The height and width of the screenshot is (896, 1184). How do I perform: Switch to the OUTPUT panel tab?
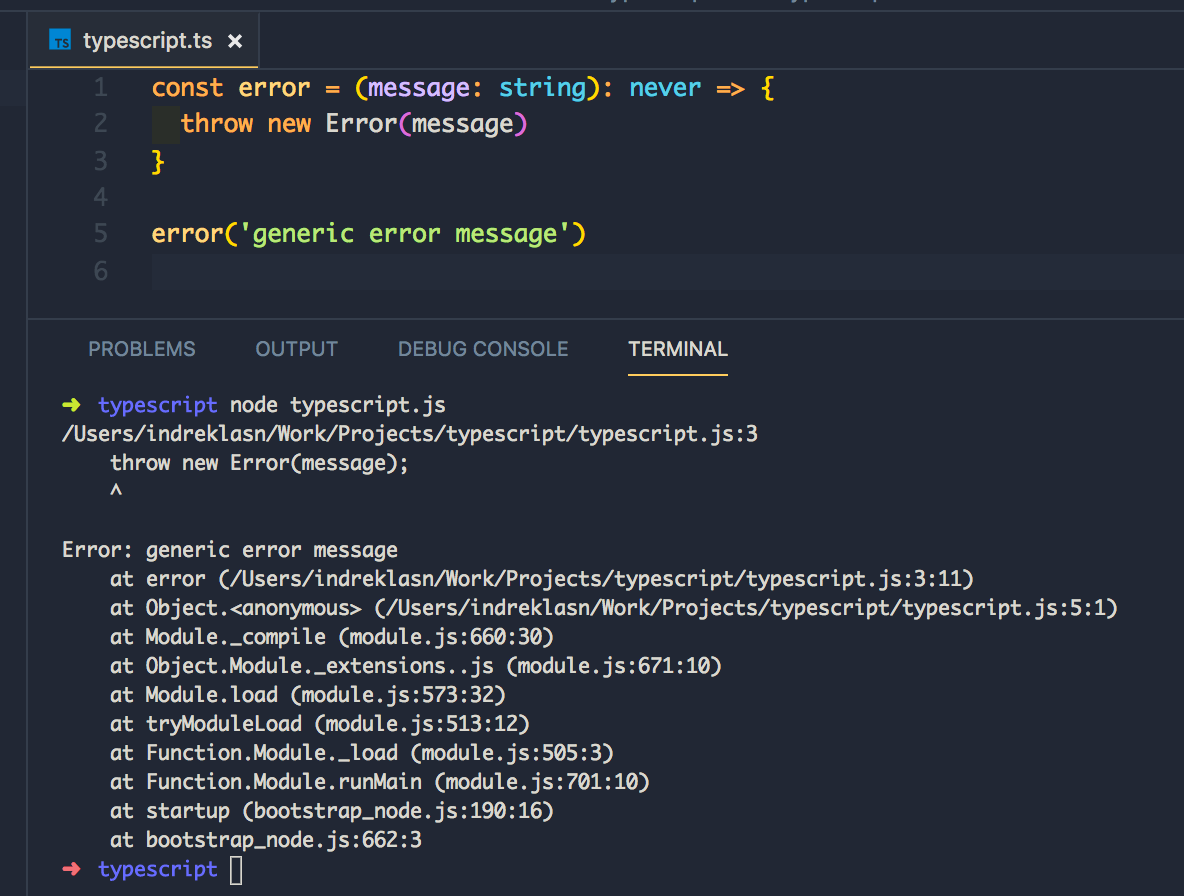(x=296, y=349)
